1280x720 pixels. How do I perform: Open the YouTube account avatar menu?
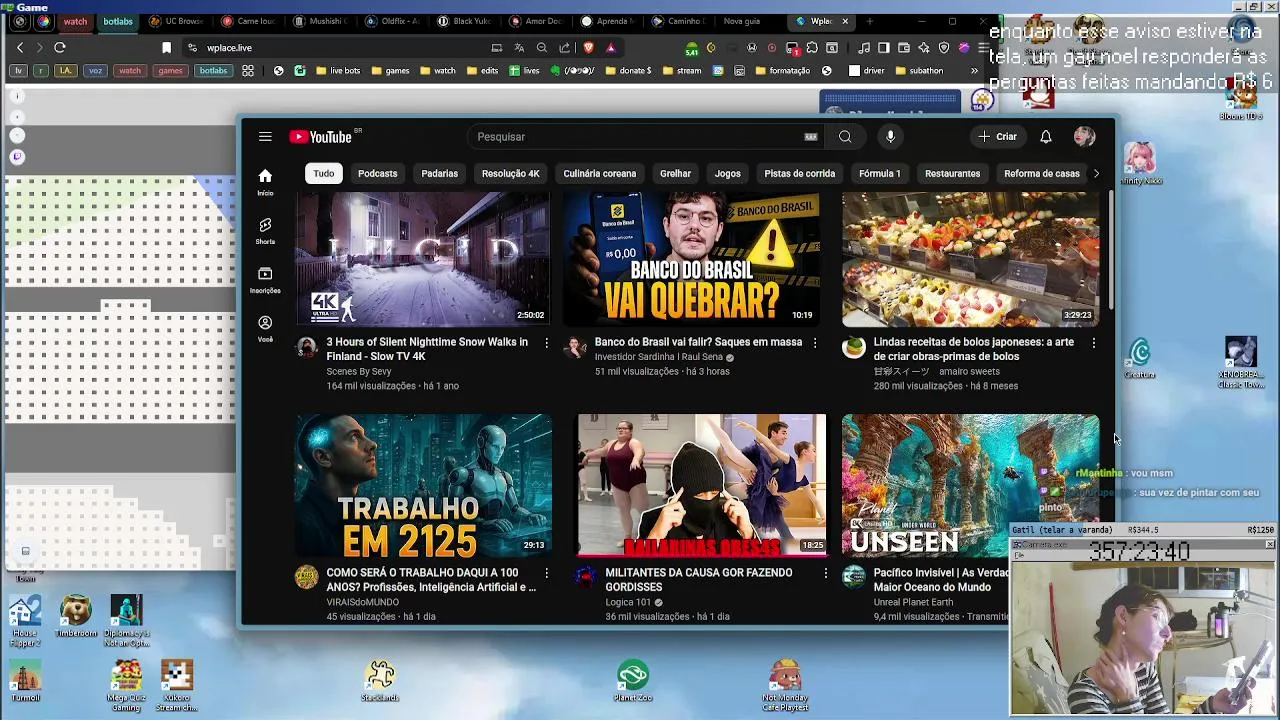coord(1084,137)
